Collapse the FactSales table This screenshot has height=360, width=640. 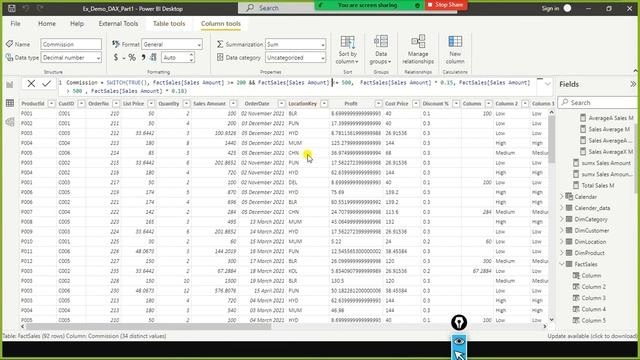[x=562, y=264]
